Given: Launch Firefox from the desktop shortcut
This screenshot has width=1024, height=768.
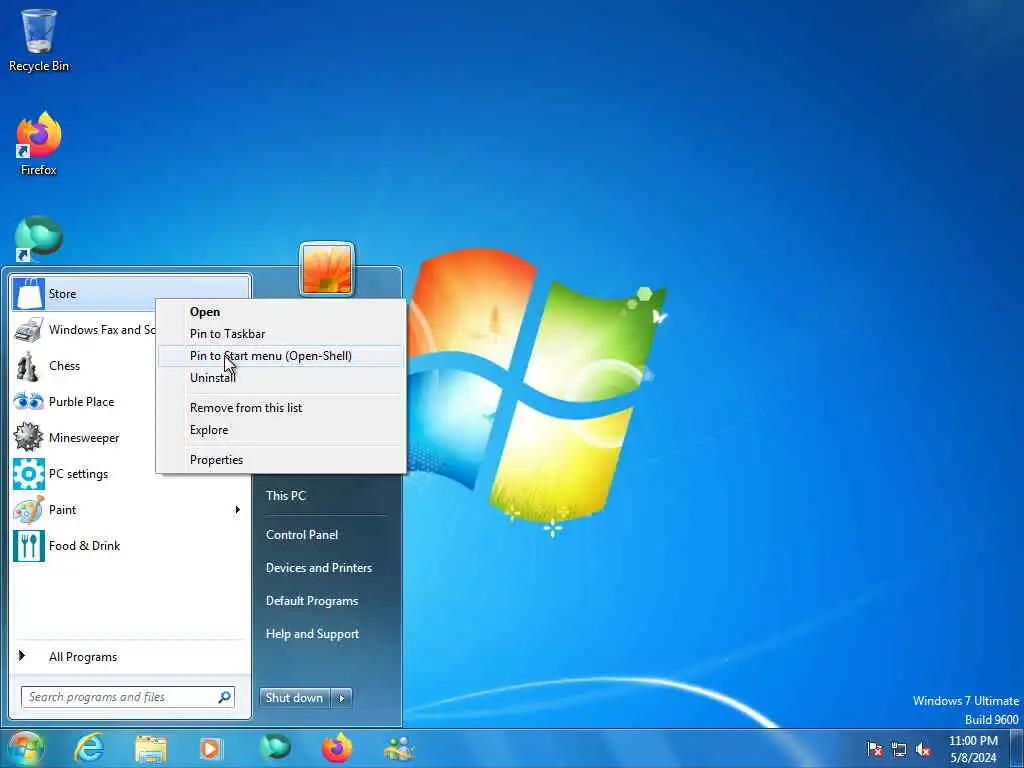Looking at the screenshot, I should 39,144.
